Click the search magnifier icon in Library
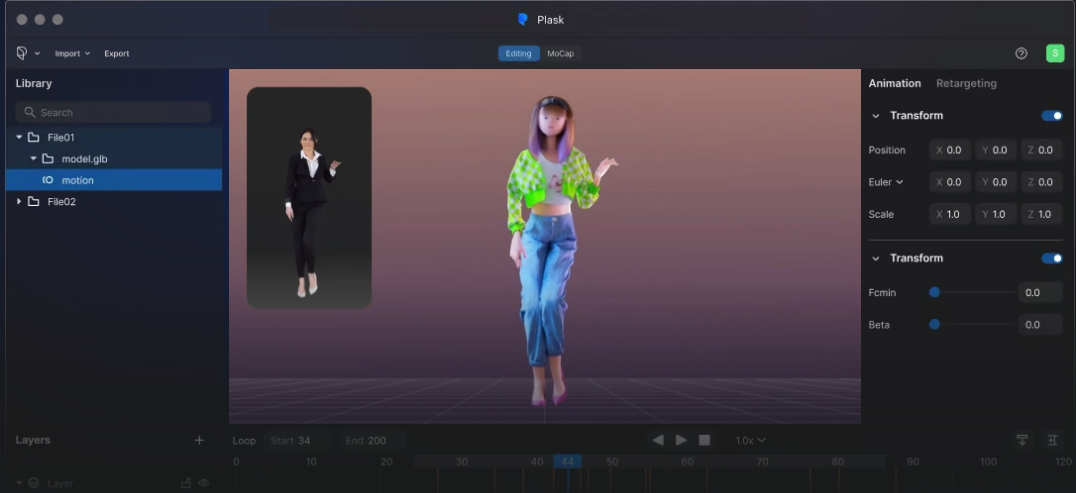The image size is (1076, 493). [30, 112]
